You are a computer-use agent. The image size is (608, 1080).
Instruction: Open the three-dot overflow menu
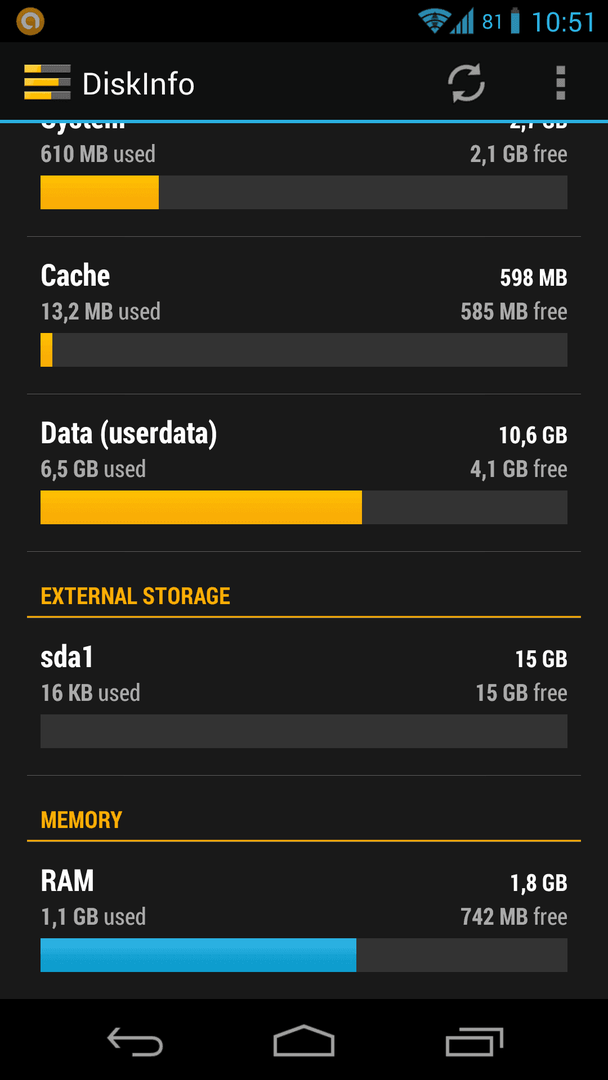tap(560, 83)
